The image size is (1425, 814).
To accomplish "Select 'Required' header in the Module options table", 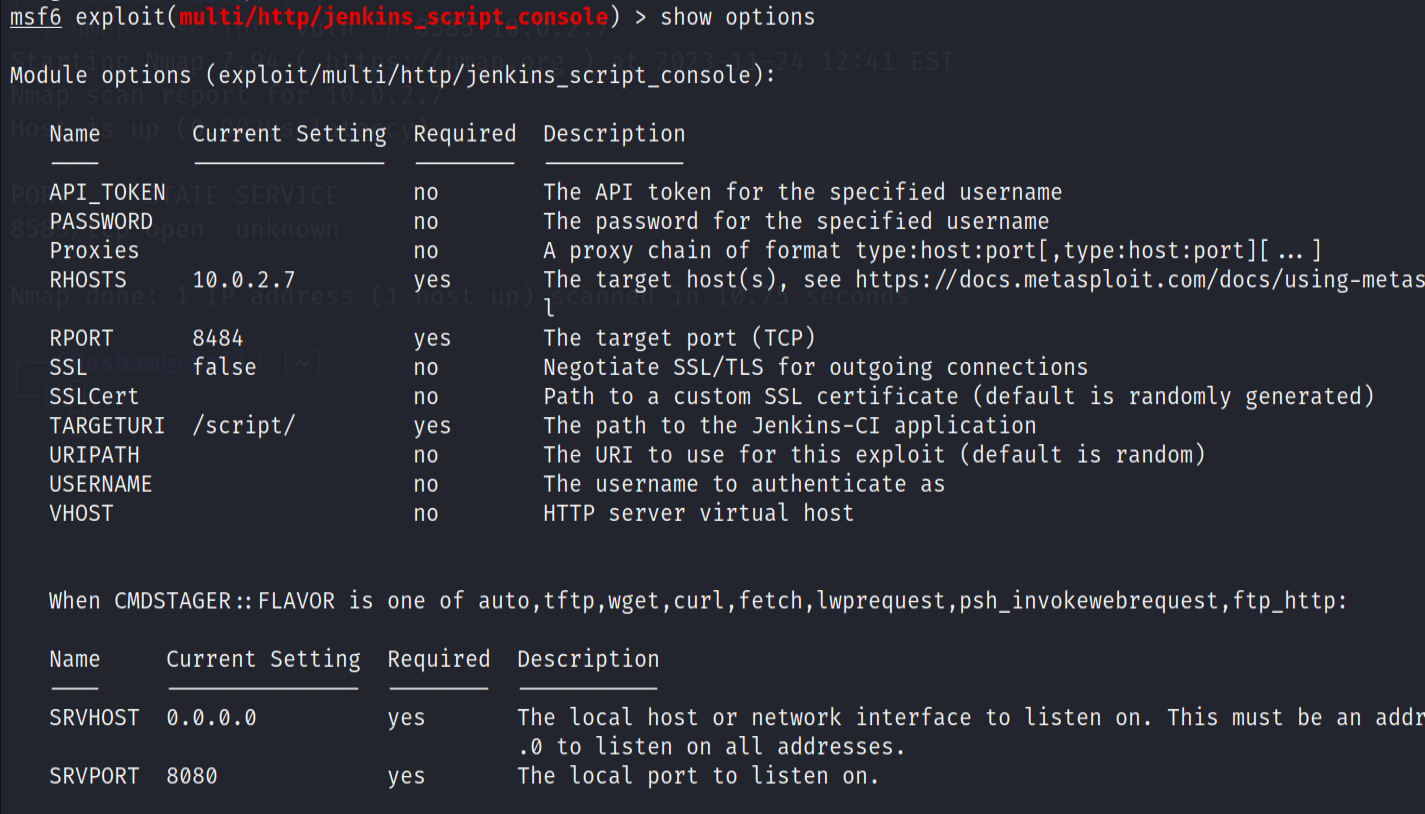I will [x=465, y=133].
